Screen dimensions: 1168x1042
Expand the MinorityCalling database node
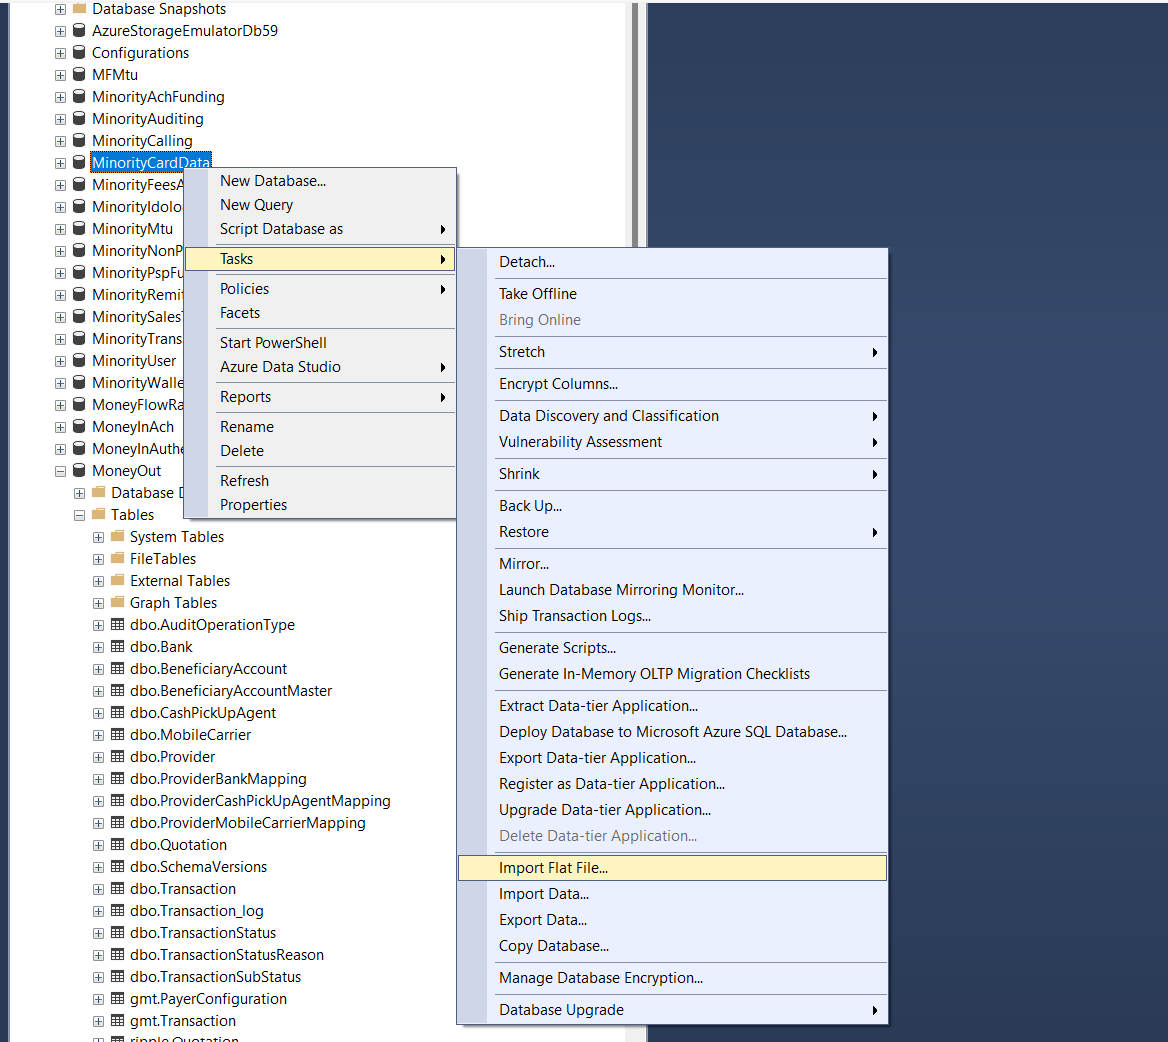pyautogui.click(x=60, y=141)
